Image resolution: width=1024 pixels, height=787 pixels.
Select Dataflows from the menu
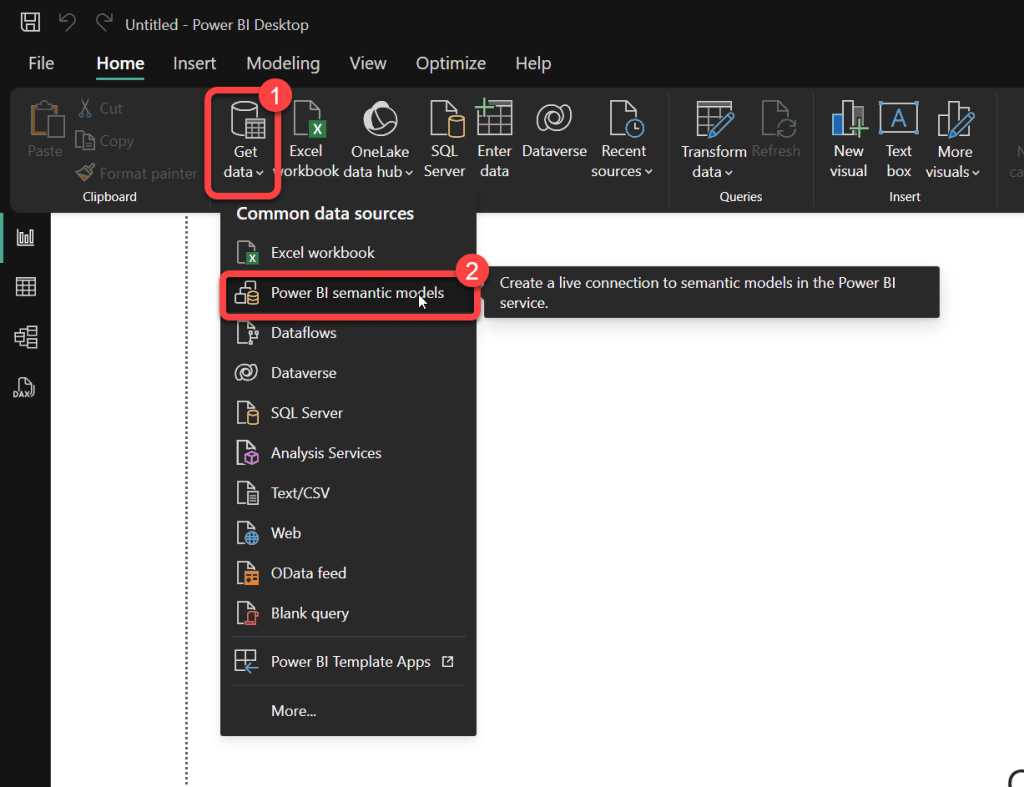tap(348, 333)
